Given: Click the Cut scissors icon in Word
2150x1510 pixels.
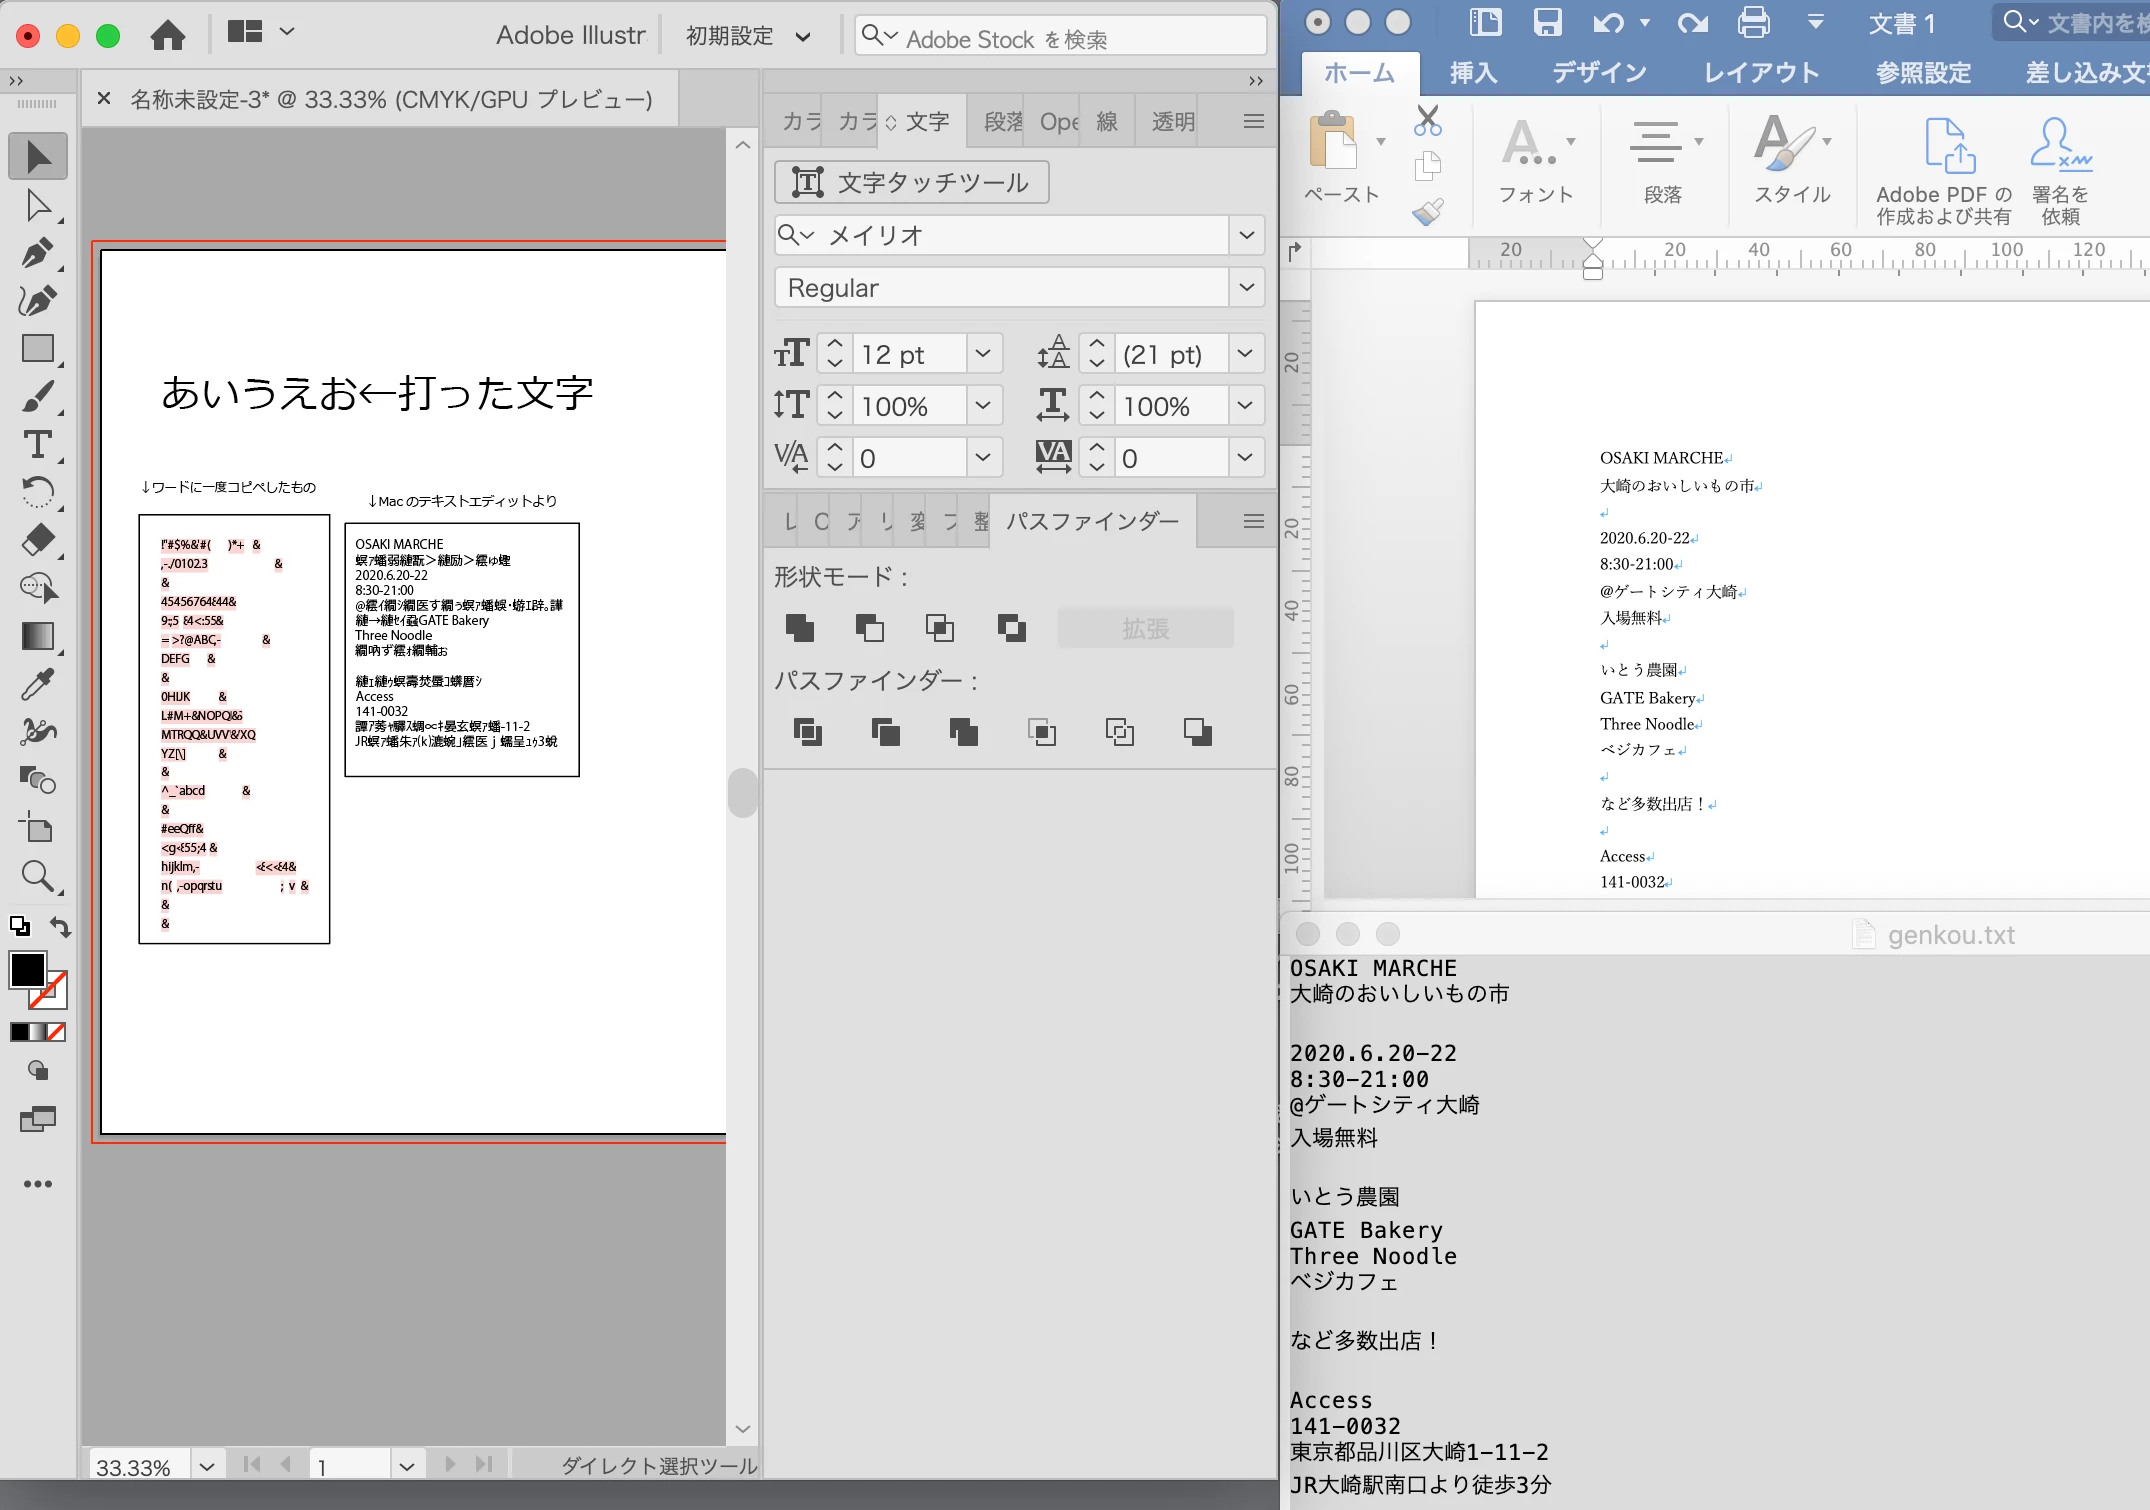Looking at the screenshot, I should tap(1427, 121).
